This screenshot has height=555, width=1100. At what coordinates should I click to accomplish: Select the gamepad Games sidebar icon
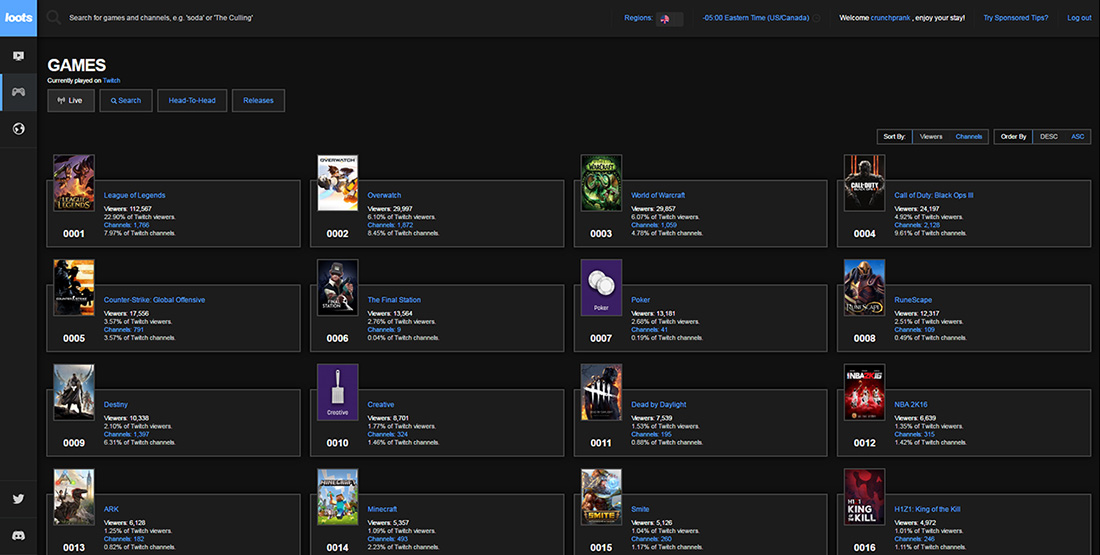(x=18, y=92)
